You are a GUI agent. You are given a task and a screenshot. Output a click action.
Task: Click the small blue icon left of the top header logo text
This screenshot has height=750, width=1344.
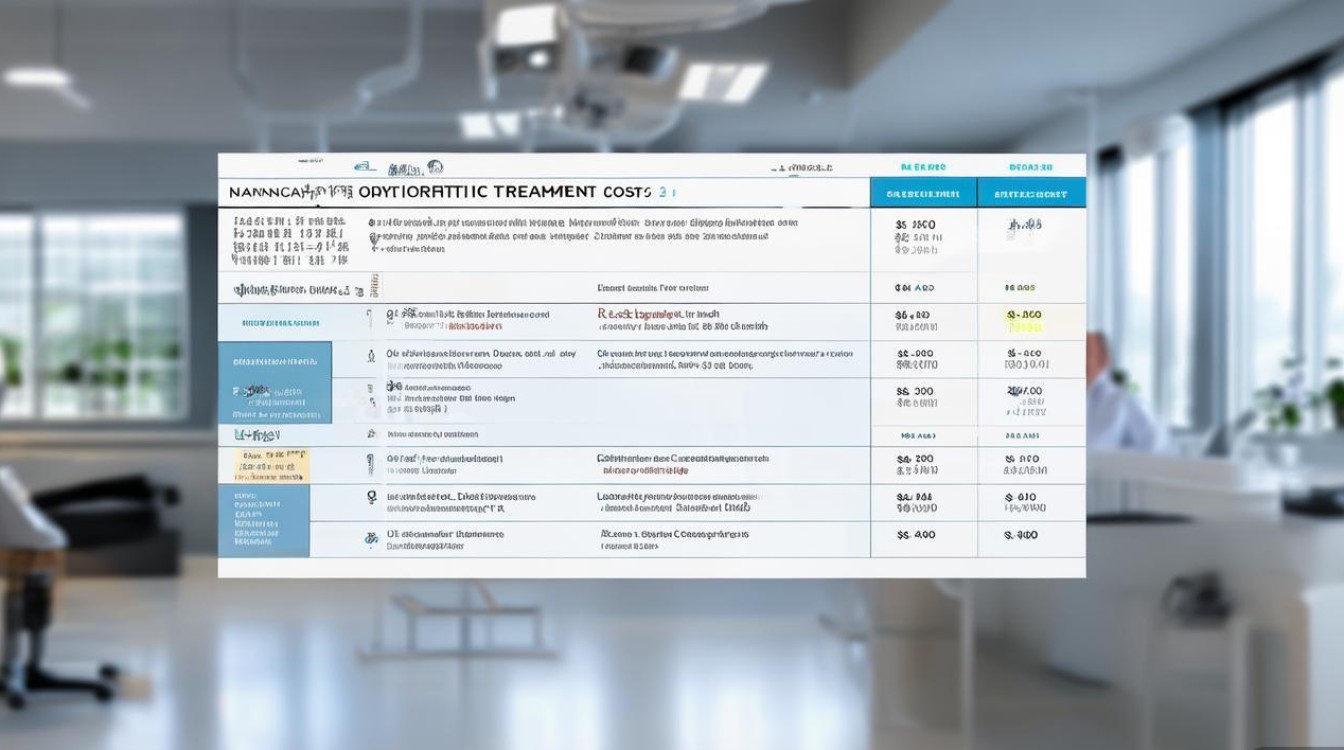[x=365, y=168]
